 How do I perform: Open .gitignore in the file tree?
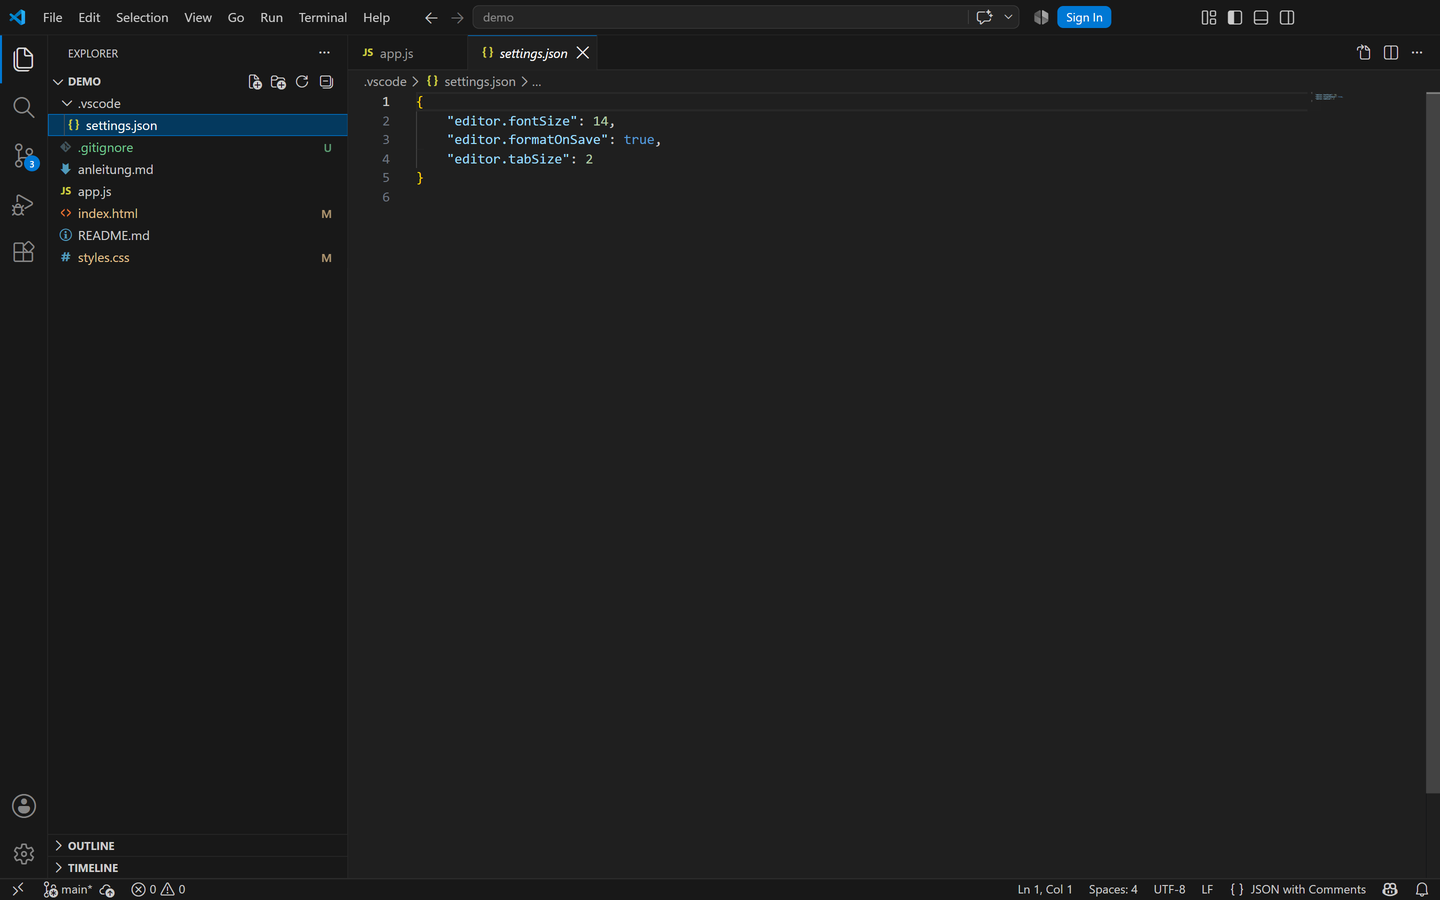[x=198, y=148]
